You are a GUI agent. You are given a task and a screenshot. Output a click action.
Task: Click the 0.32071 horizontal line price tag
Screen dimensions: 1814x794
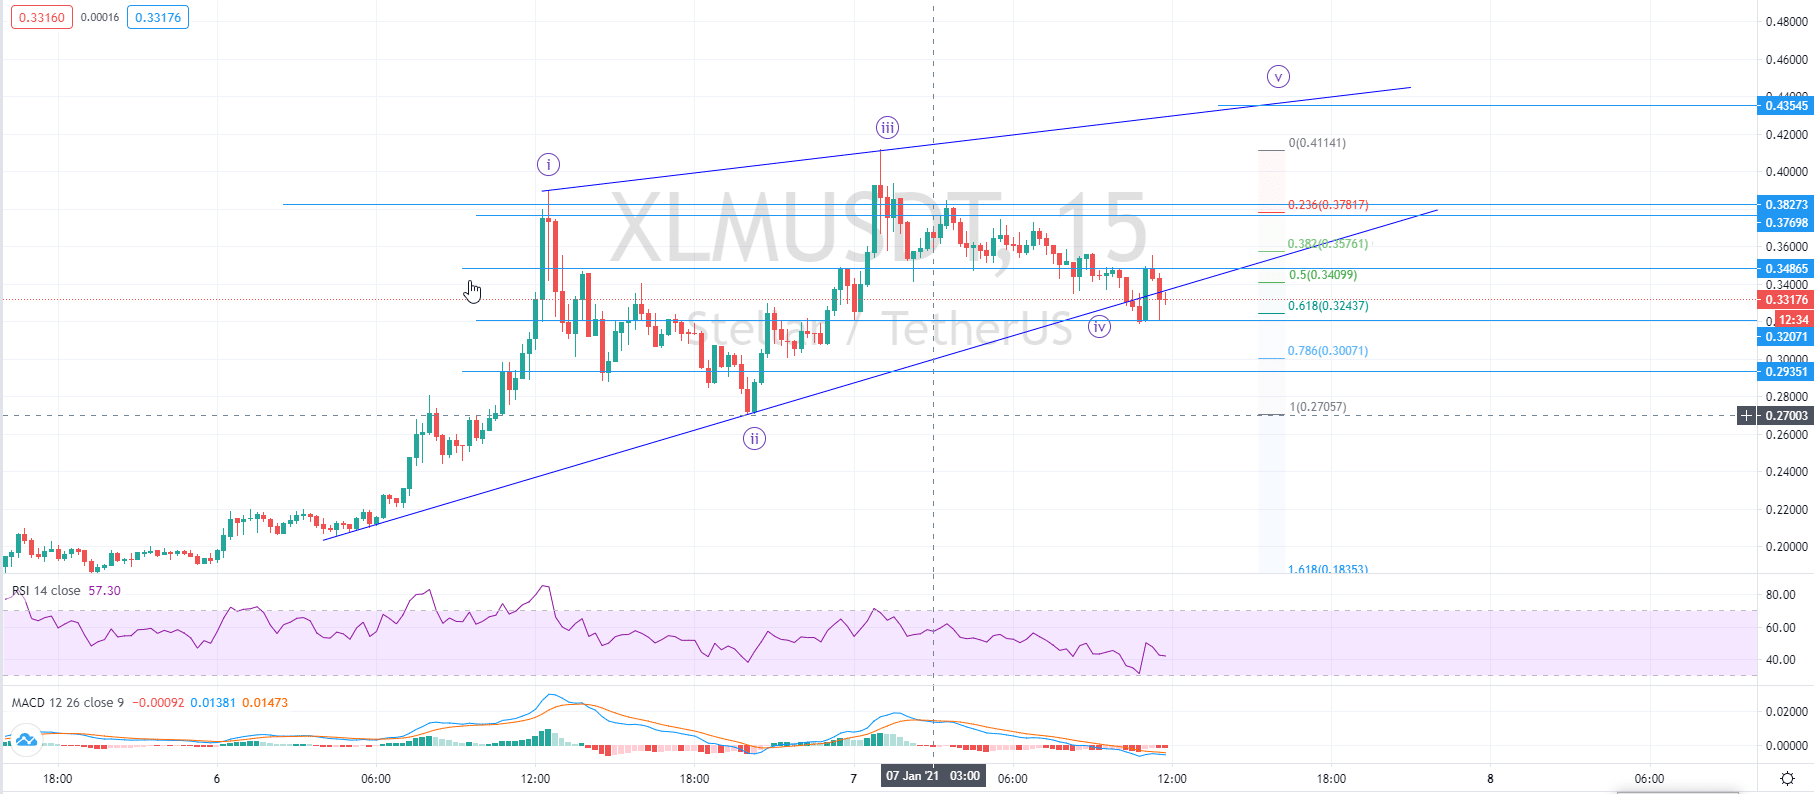tap(1785, 337)
